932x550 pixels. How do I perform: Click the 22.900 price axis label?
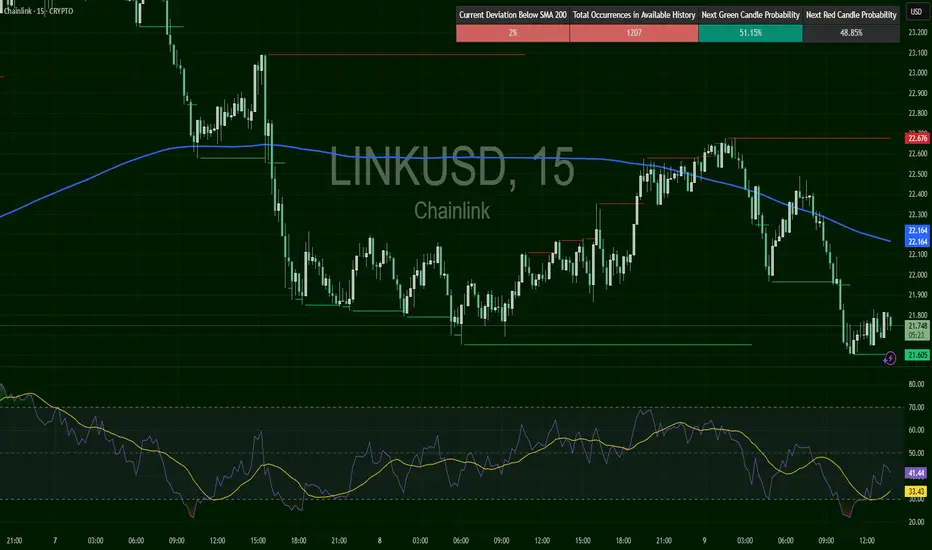point(918,93)
